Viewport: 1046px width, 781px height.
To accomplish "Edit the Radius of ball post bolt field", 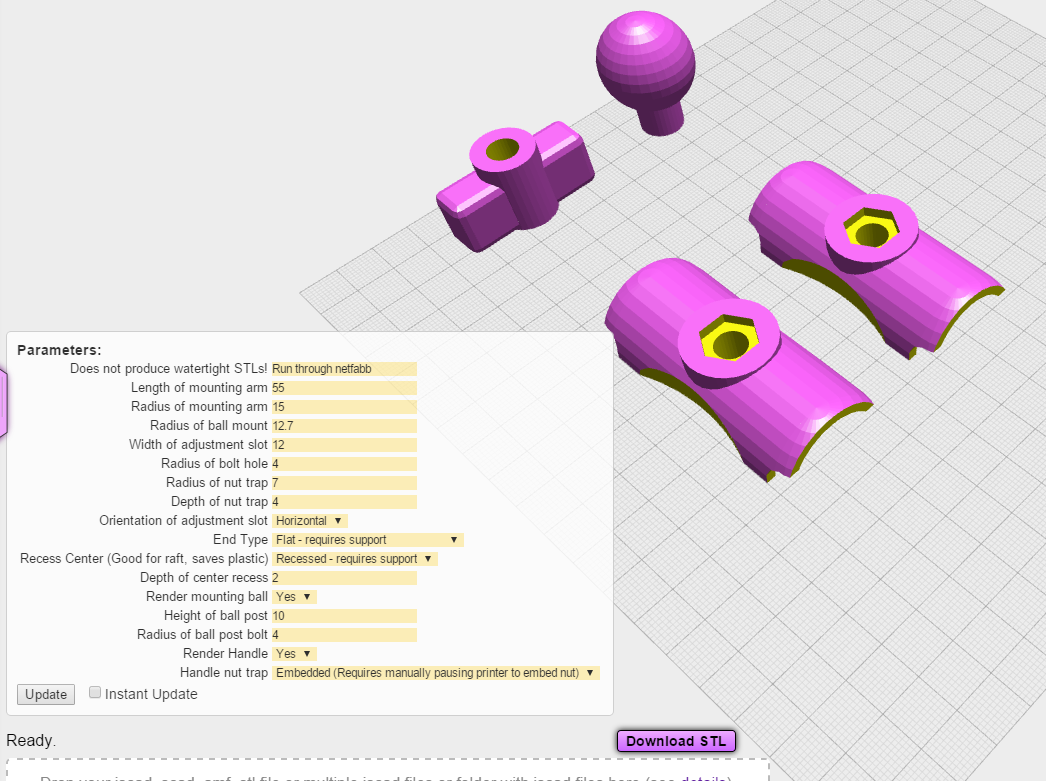I will (x=344, y=635).
